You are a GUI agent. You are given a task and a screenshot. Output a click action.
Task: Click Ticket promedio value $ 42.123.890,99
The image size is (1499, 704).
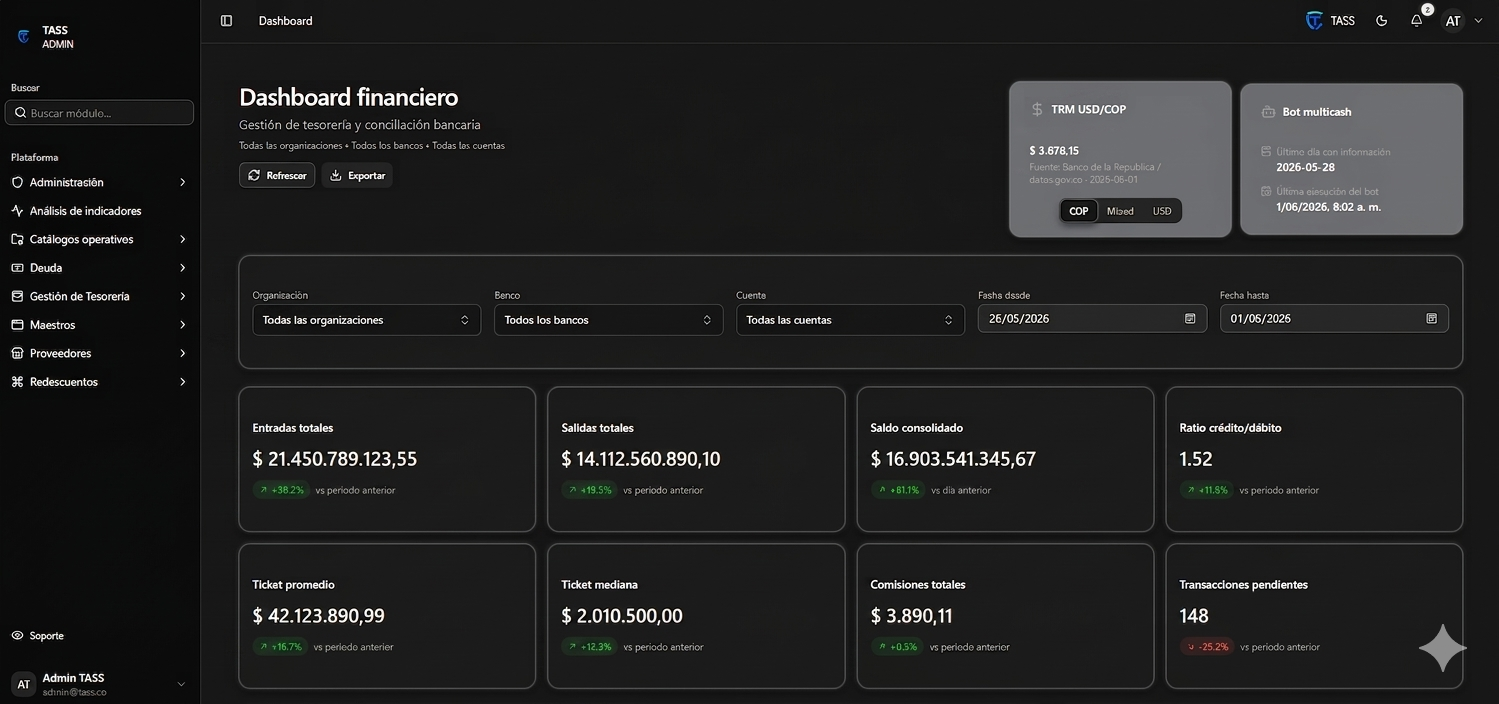[x=319, y=616]
